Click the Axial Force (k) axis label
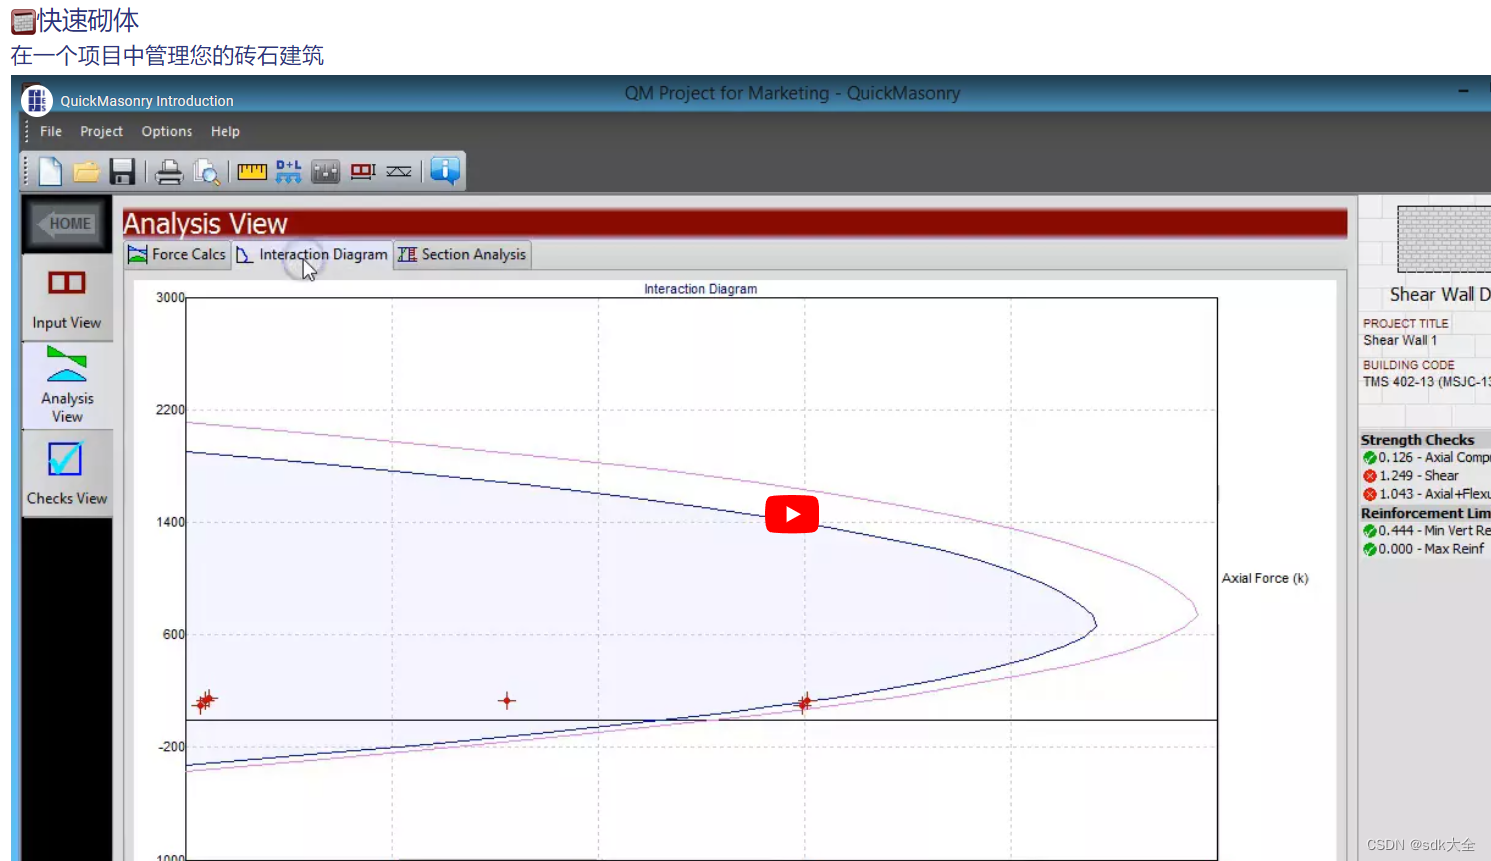 (1265, 578)
